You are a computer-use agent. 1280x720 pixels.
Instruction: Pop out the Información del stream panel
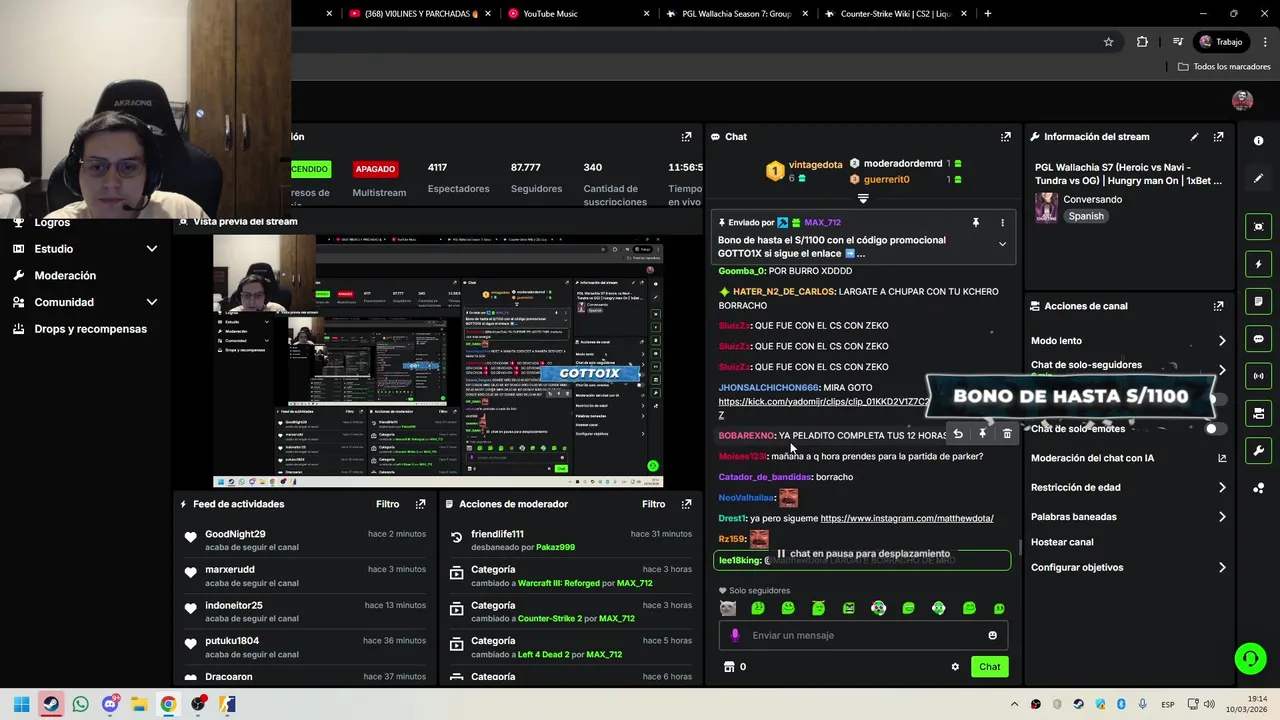tap(1218, 137)
